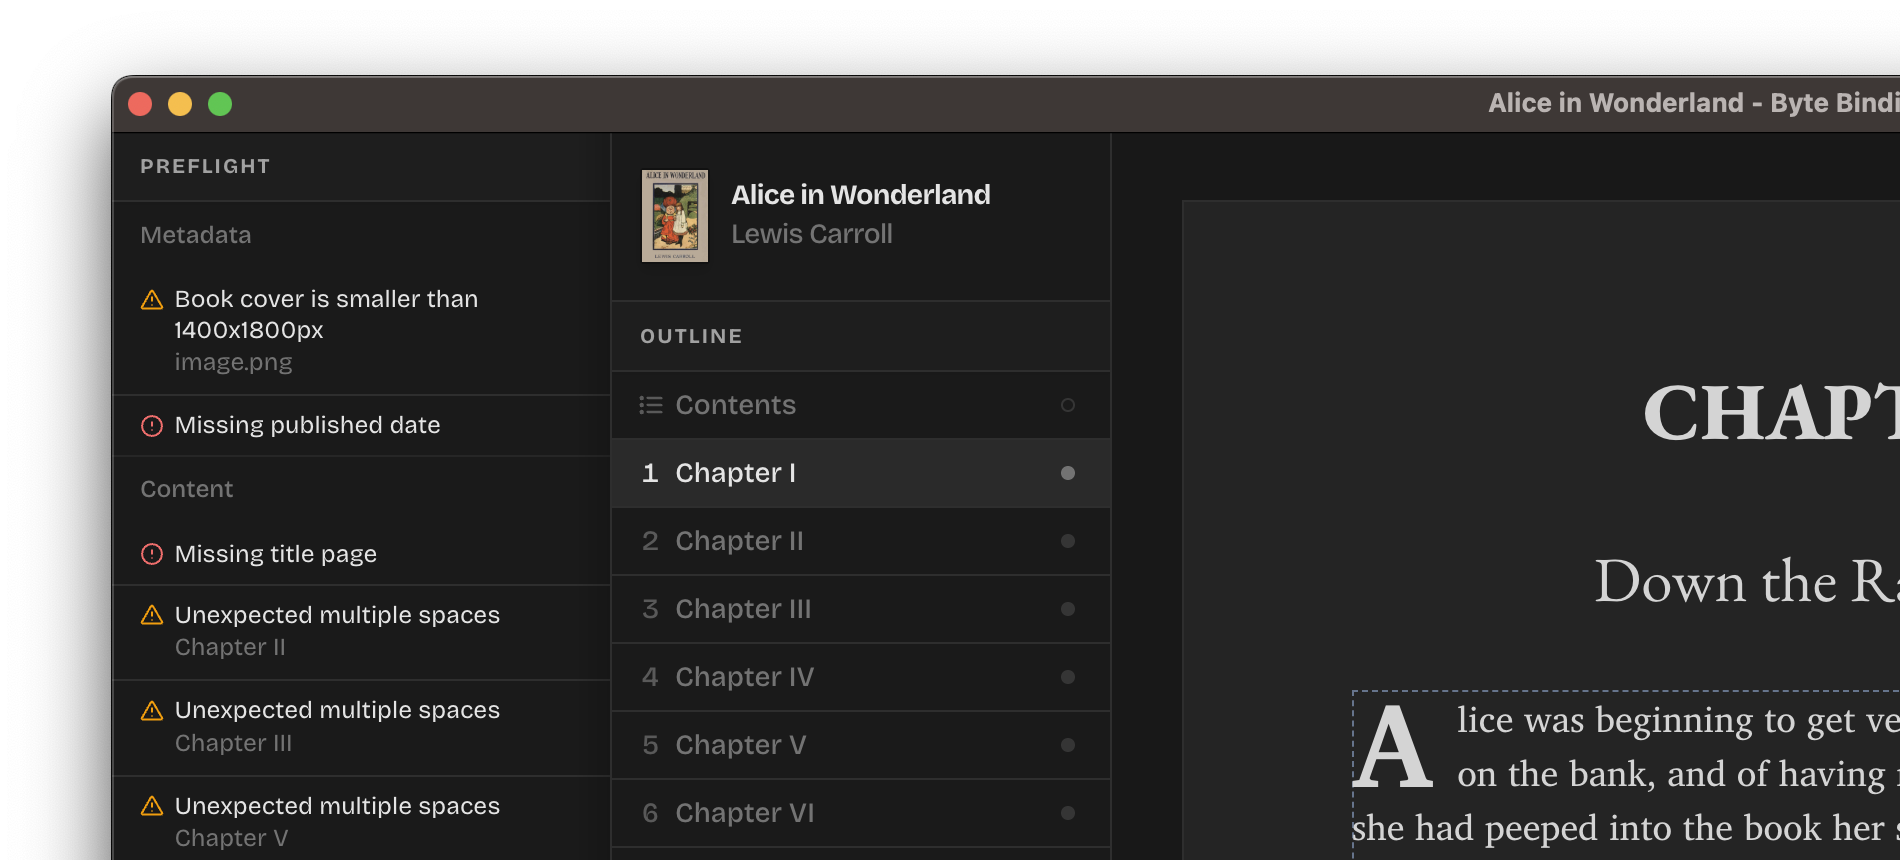The width and height of the screenshot is (1900, 860).
Task: Maximize the window with the green button
Action: [220, 104]
